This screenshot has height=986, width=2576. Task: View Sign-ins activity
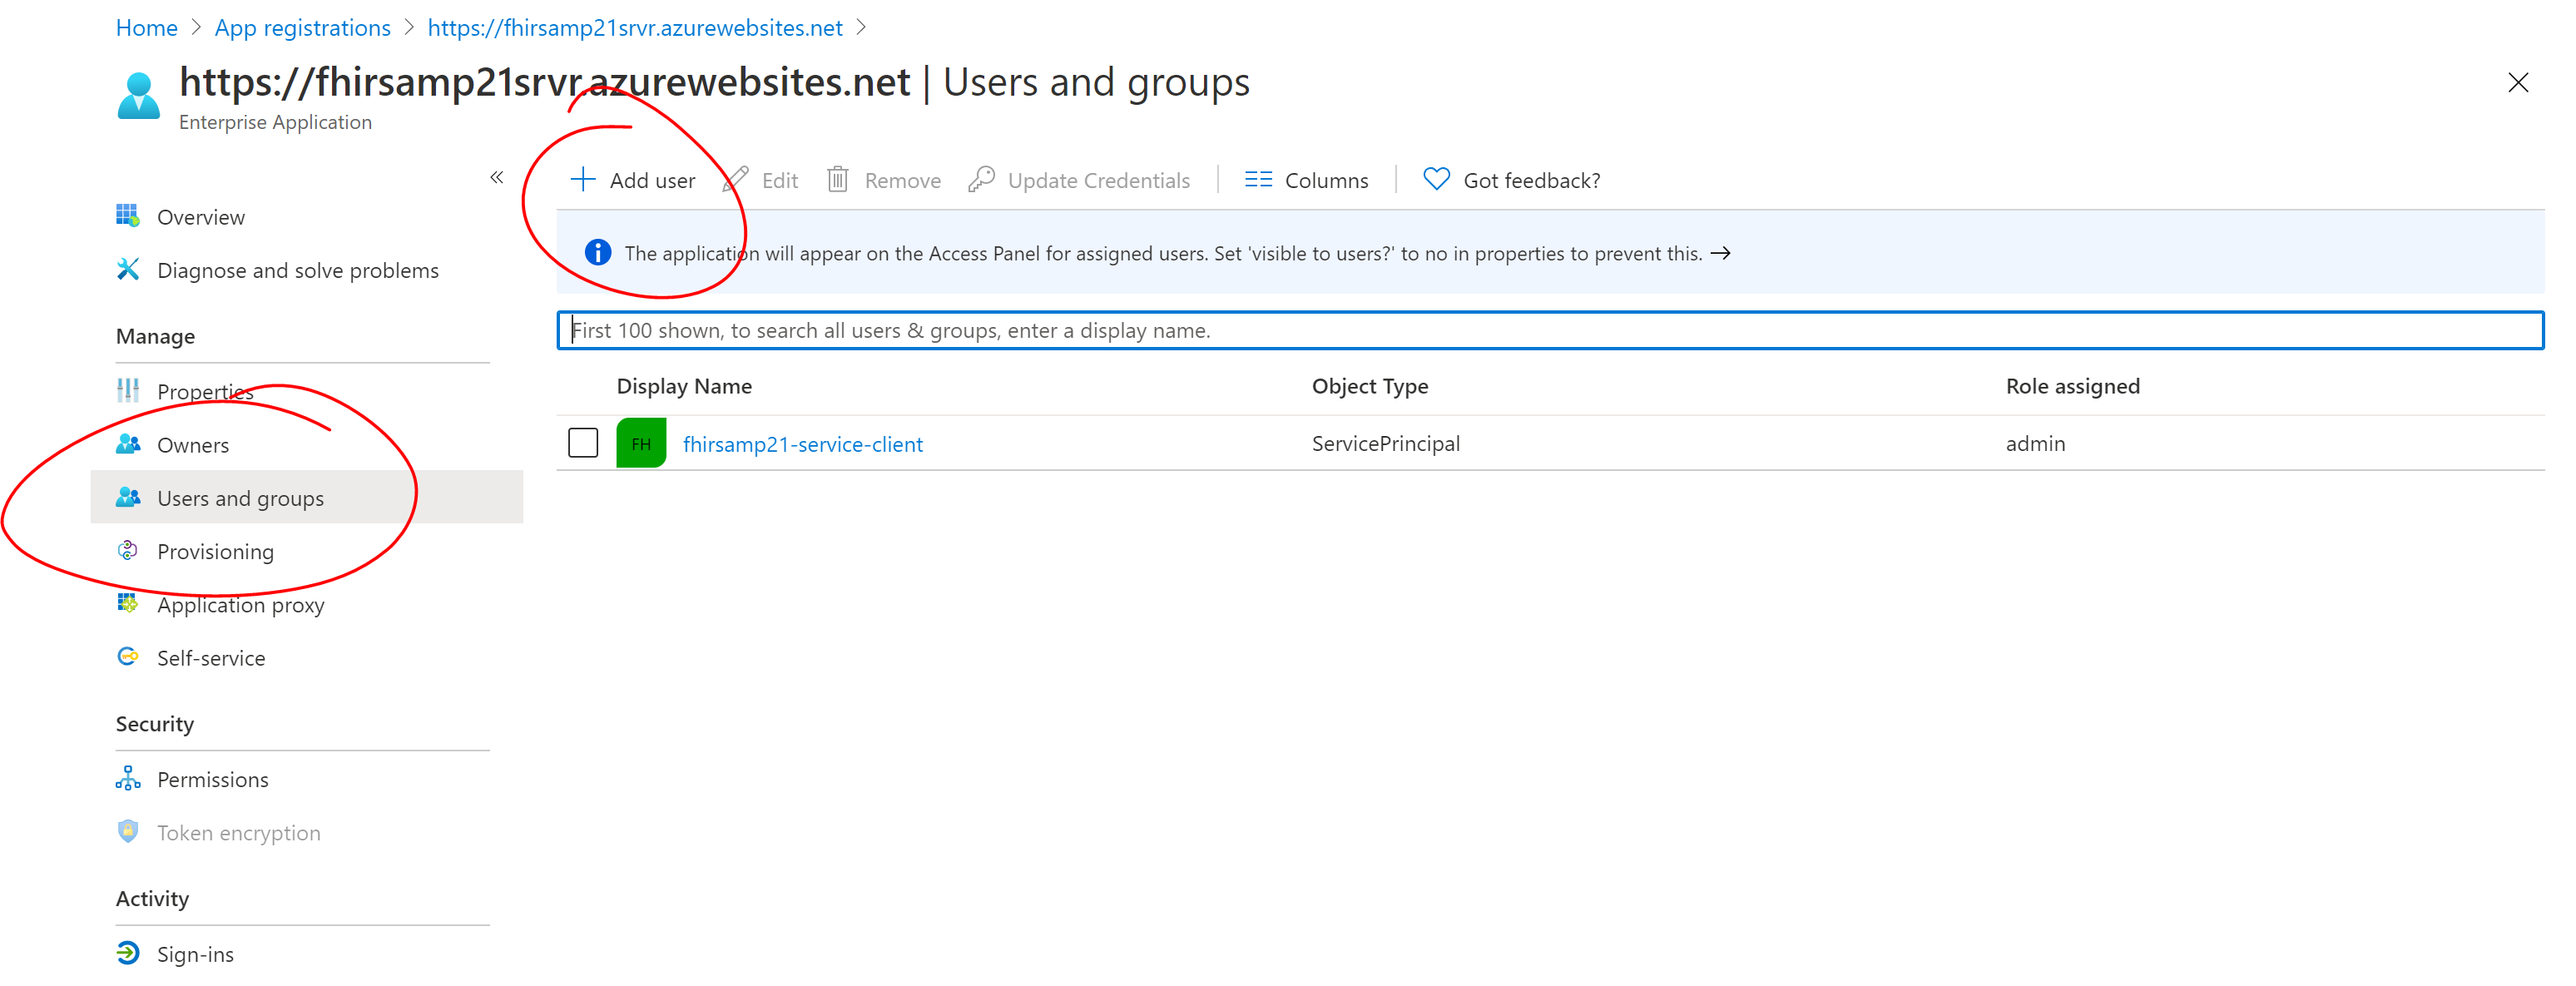(x=195, y=953)
